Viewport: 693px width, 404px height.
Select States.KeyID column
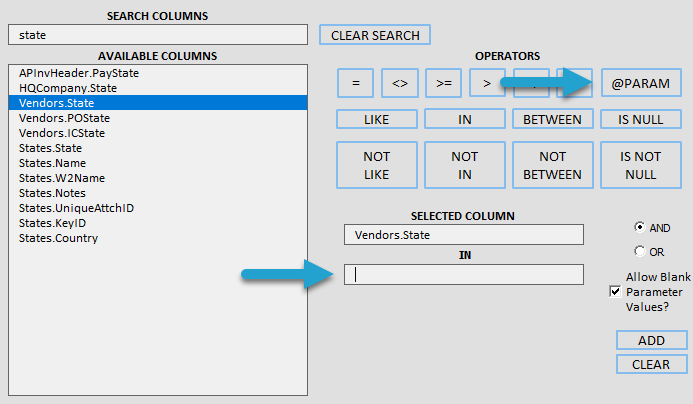coord(158,223)
